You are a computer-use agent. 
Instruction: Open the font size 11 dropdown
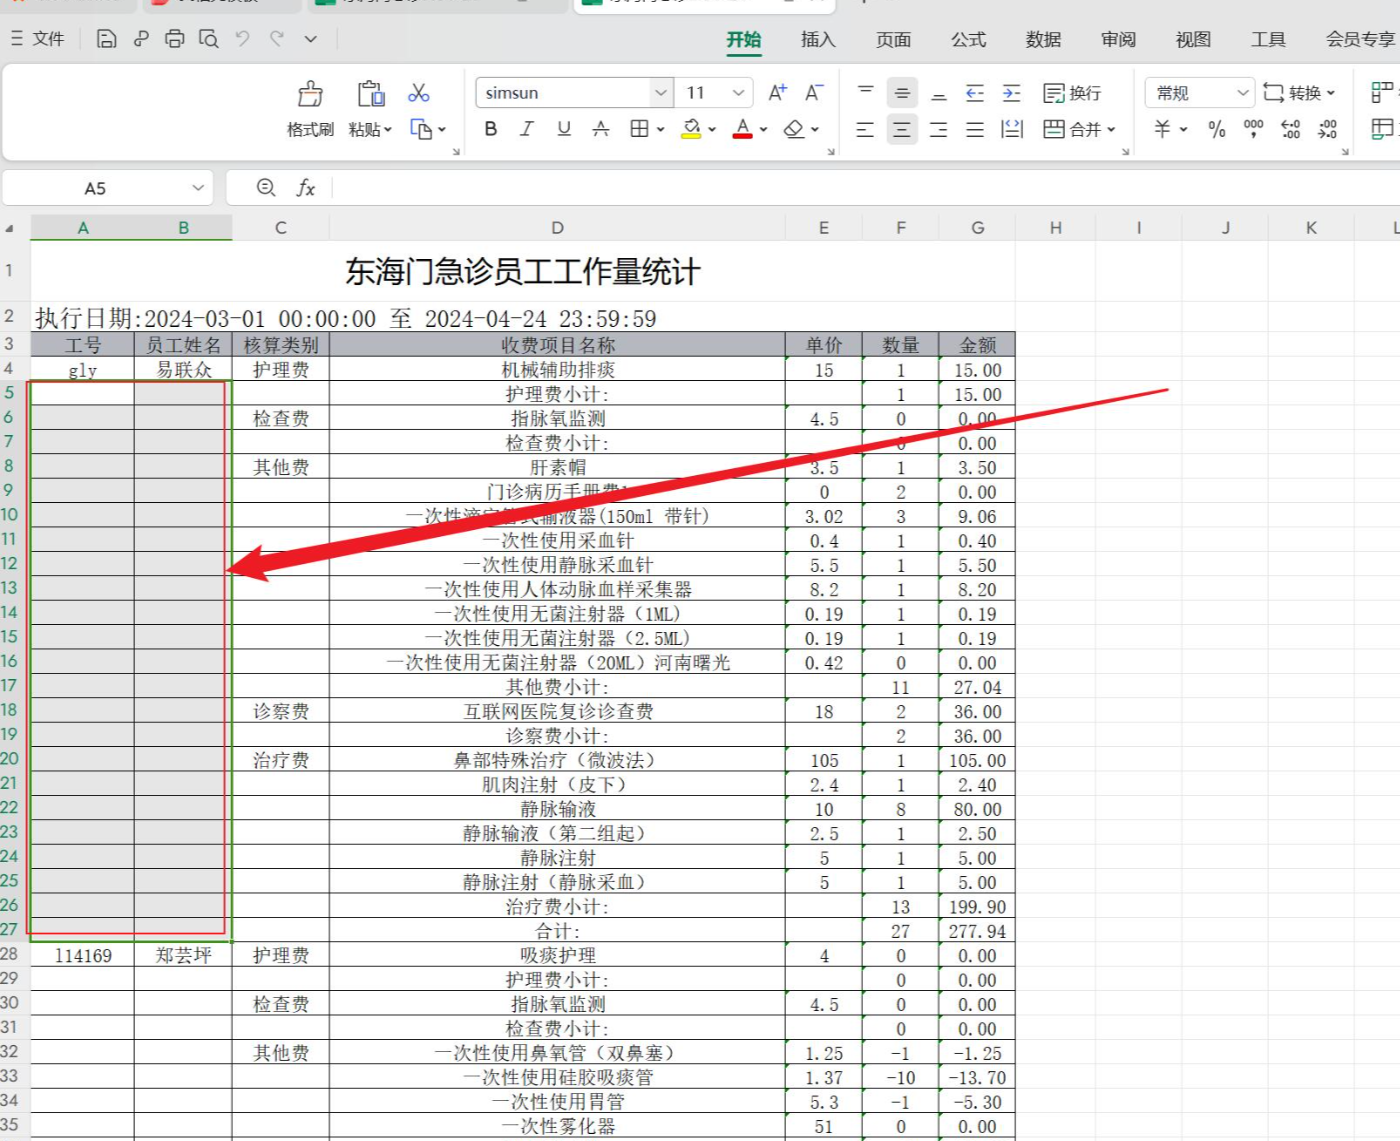pyautogui.click(x=739, y=93)
